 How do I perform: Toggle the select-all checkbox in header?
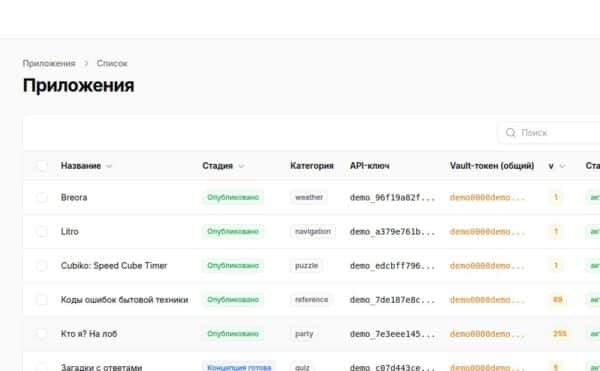point(42,166)
